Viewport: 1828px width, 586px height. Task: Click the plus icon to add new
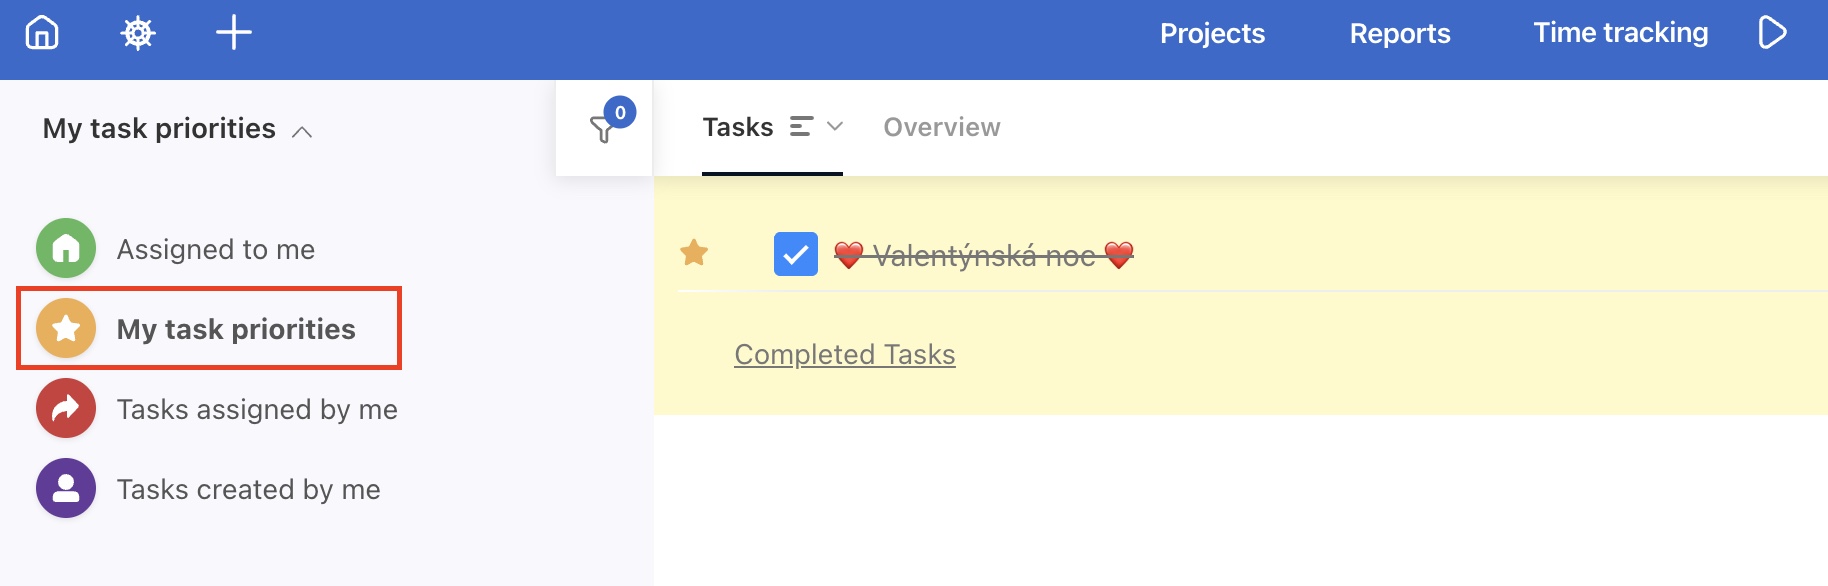(234, 33)
